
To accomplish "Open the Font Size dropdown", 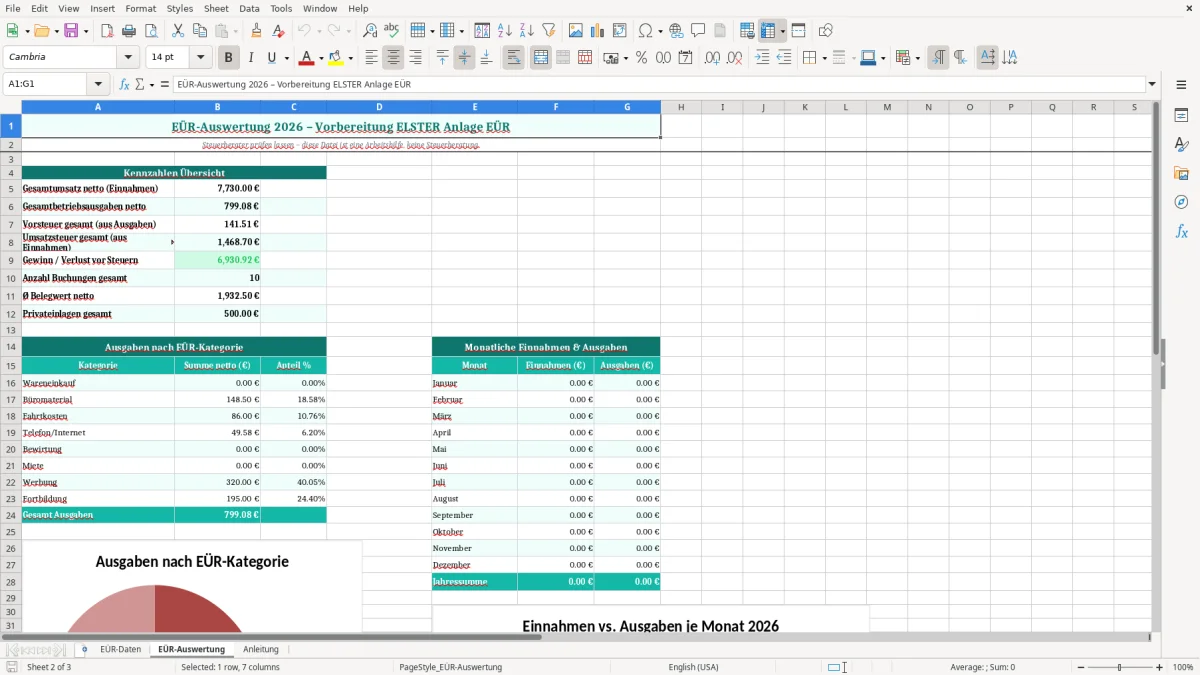I will (201, 58).
